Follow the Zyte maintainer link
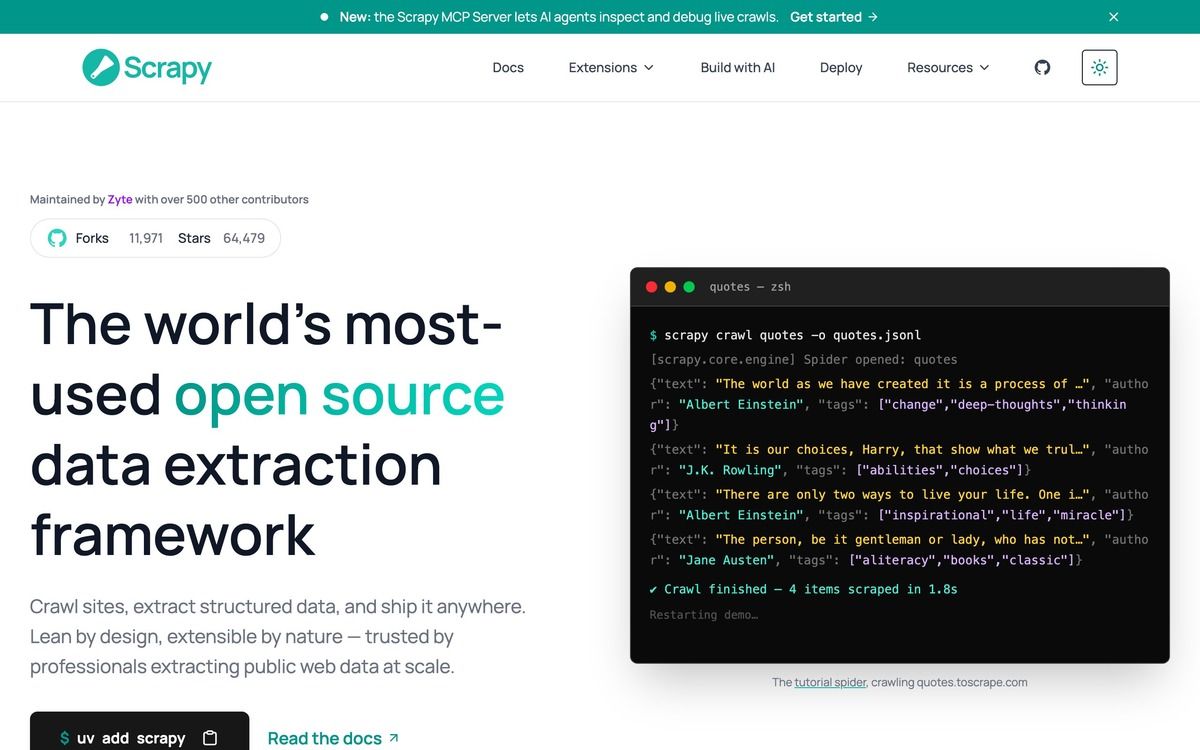The image size is (1200, 750). [120, 199]
